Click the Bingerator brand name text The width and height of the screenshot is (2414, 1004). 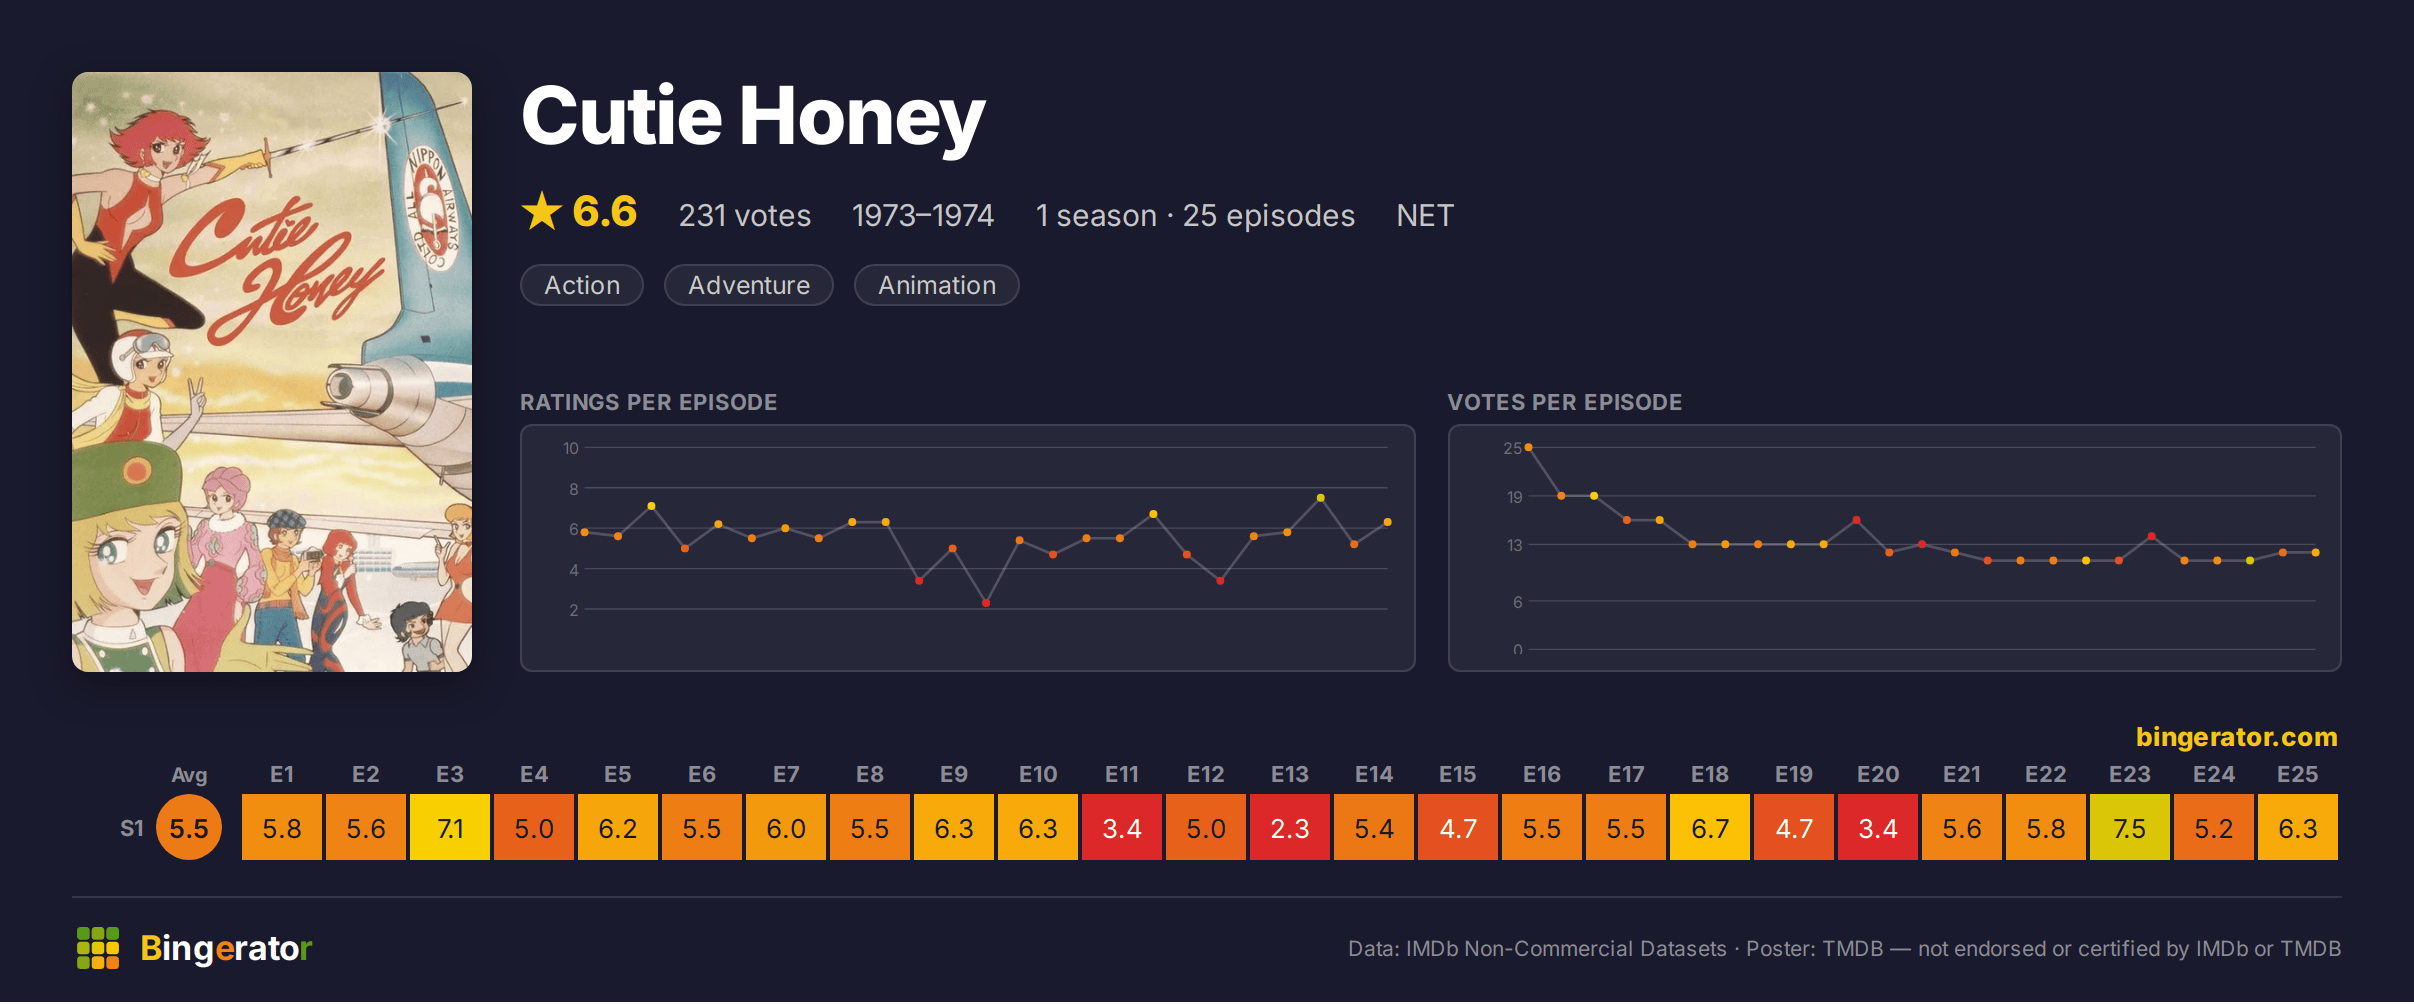tap(226, 948)
